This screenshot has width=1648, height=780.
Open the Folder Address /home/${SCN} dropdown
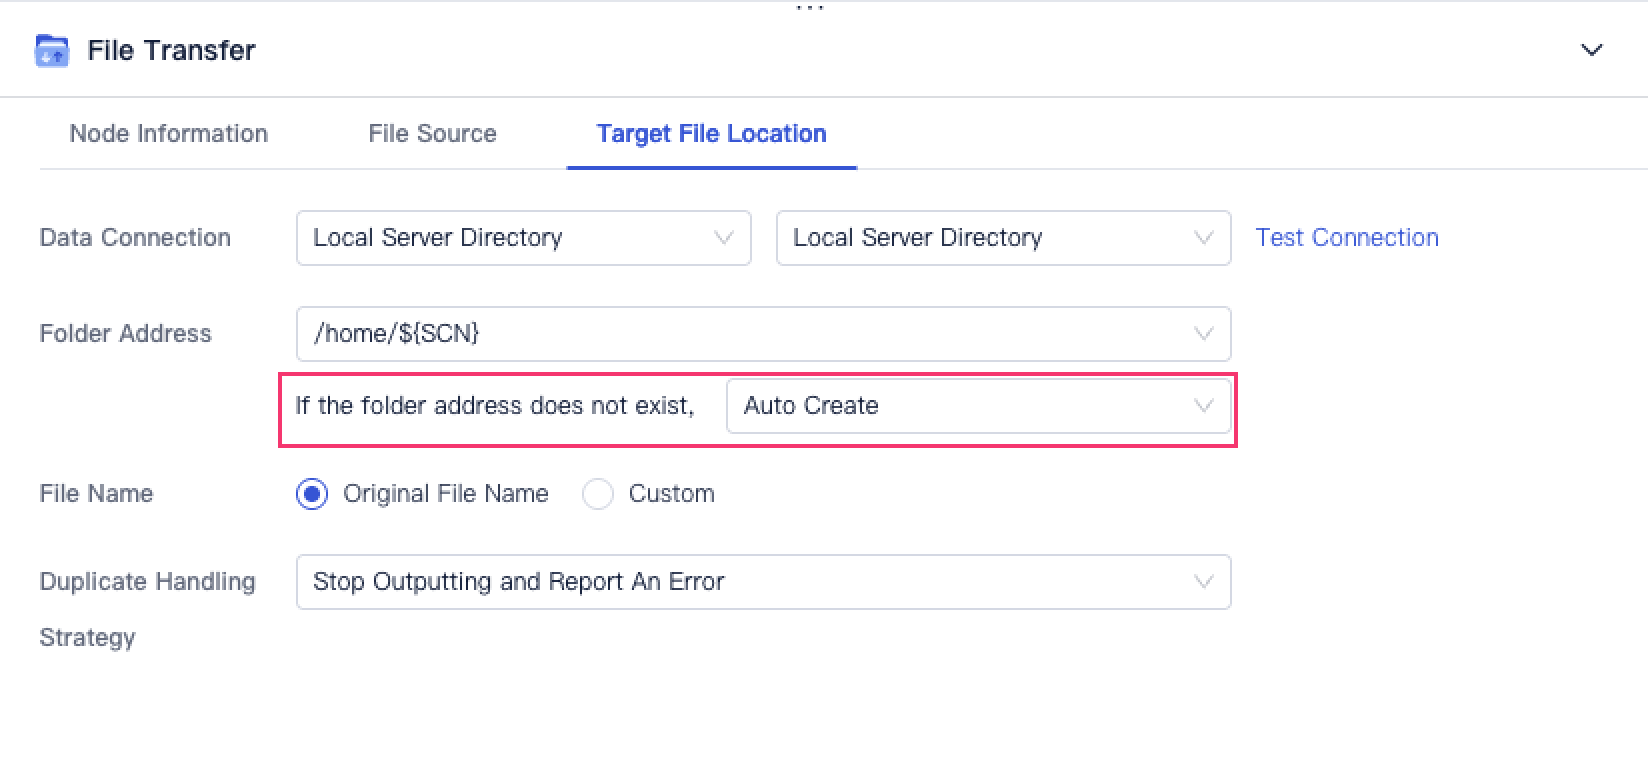pos(764,334)
